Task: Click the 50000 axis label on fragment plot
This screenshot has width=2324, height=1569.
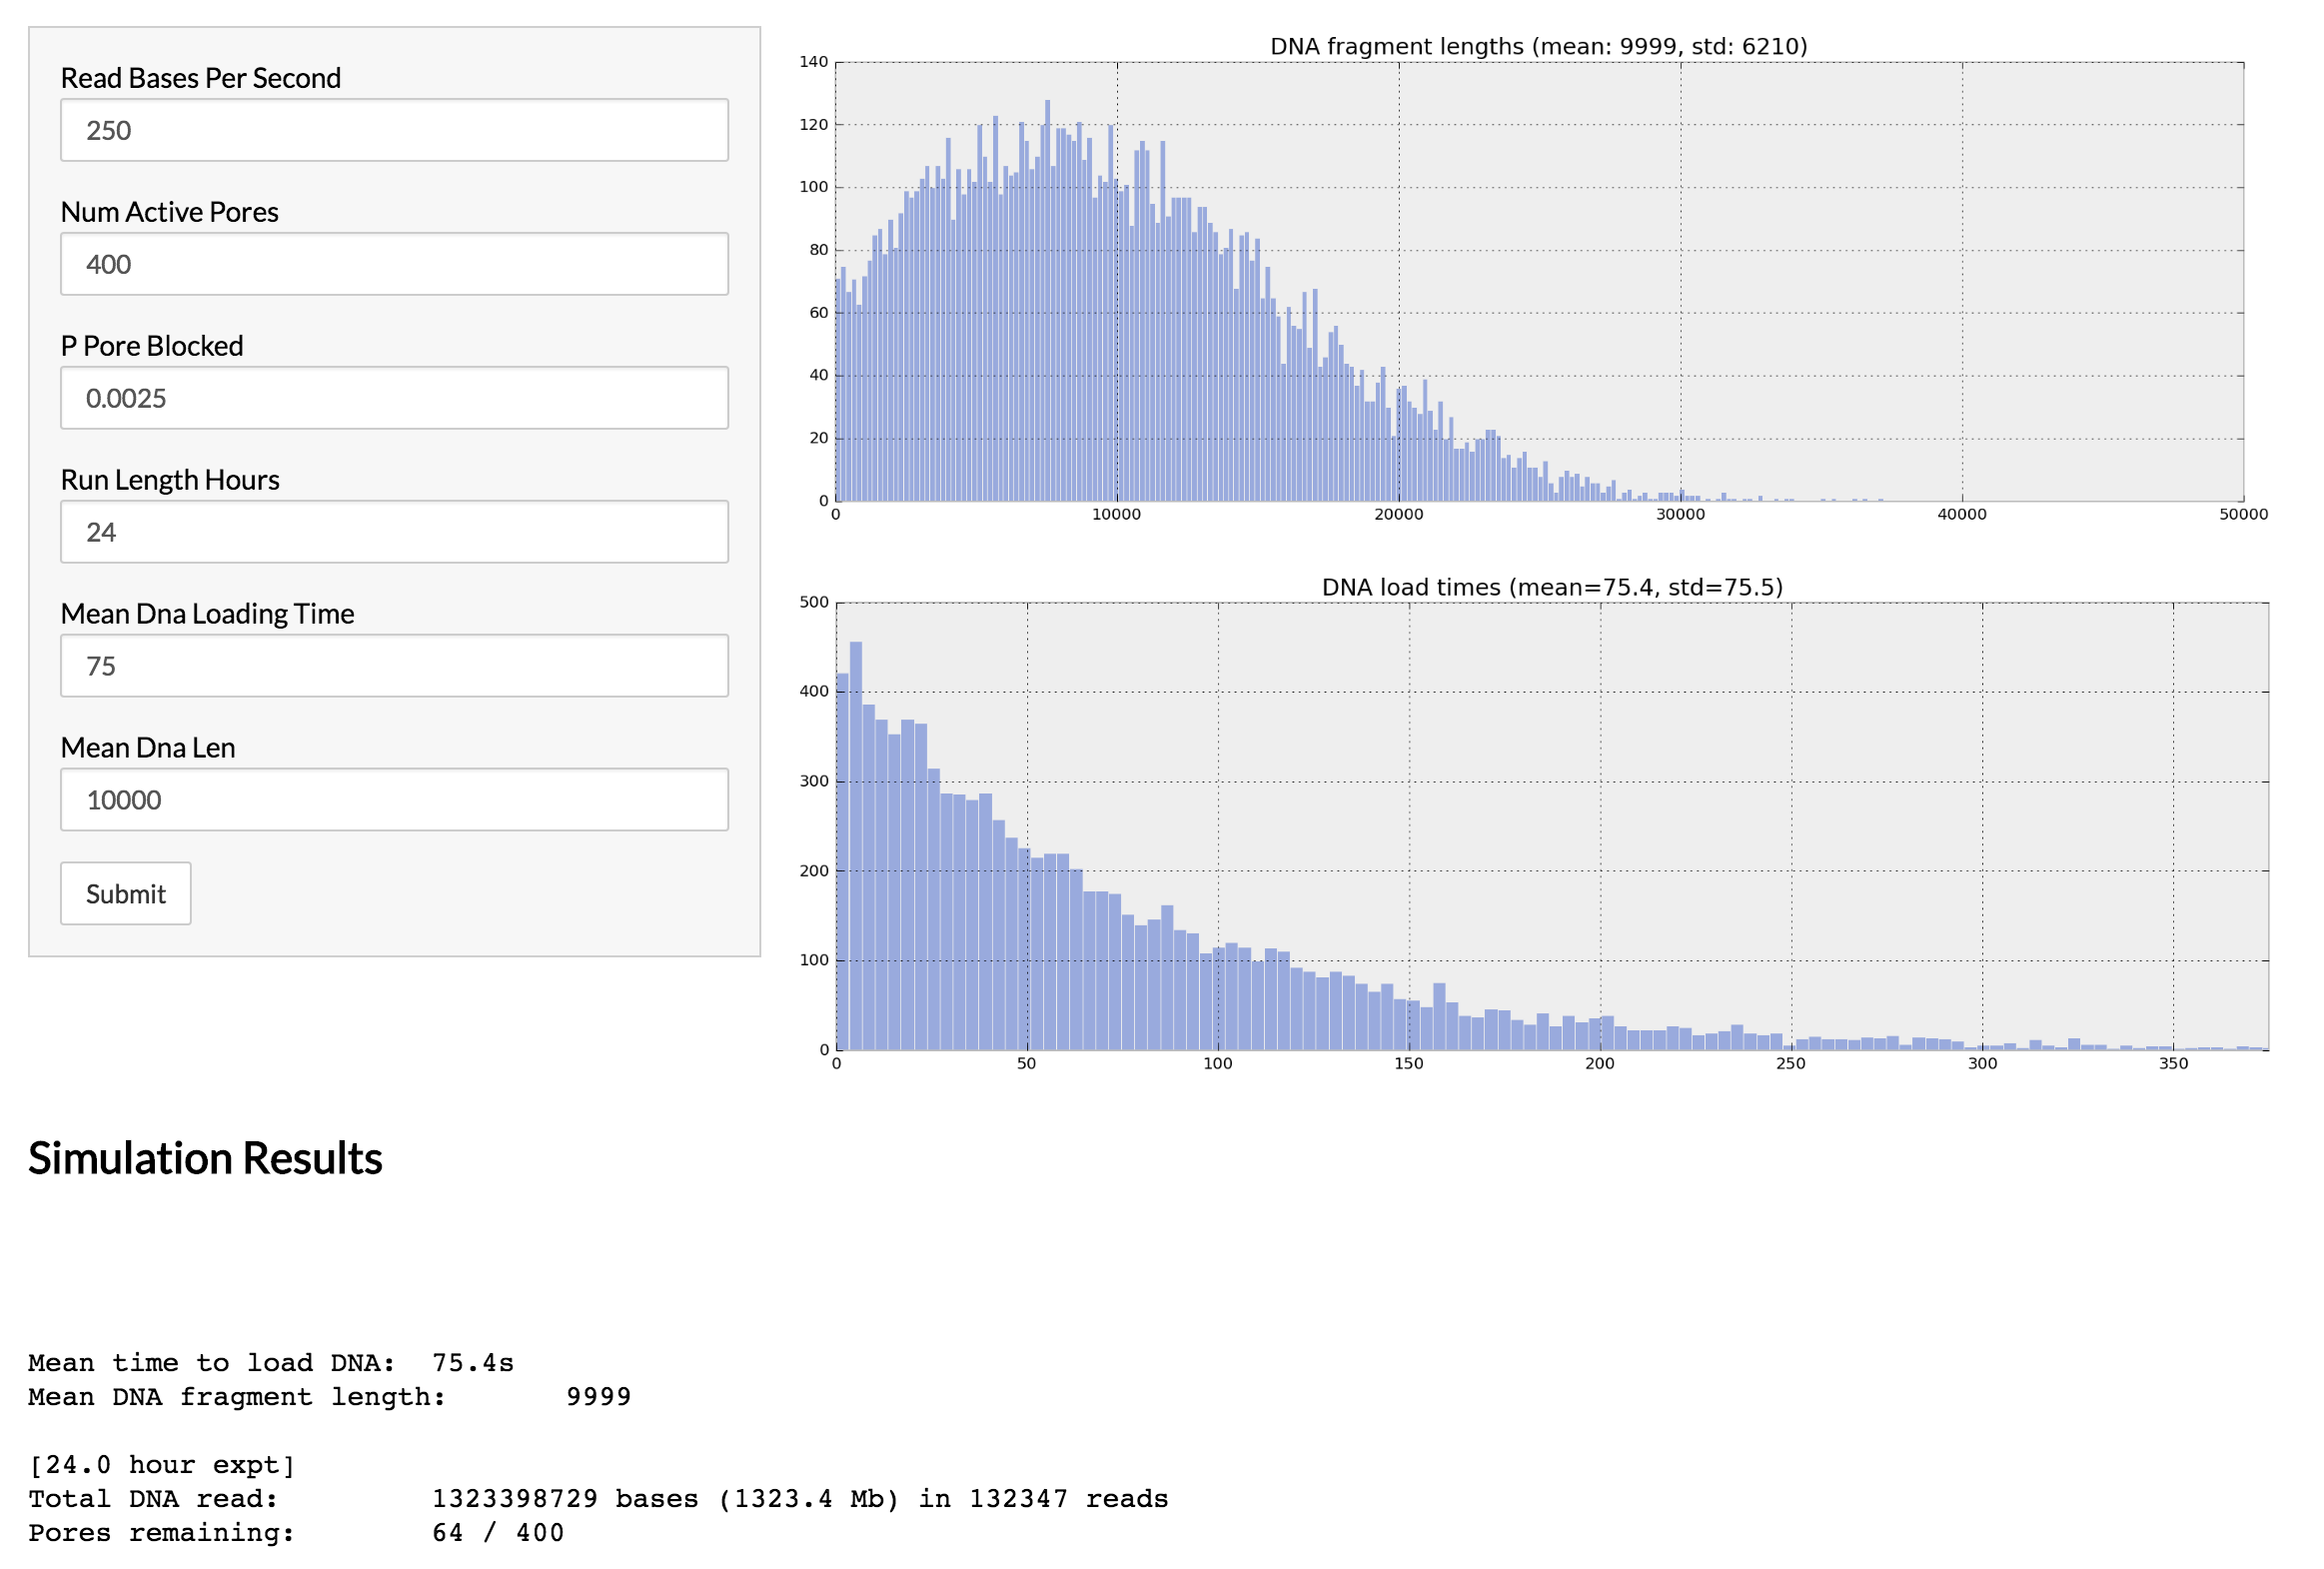Action: point(2243,513)
